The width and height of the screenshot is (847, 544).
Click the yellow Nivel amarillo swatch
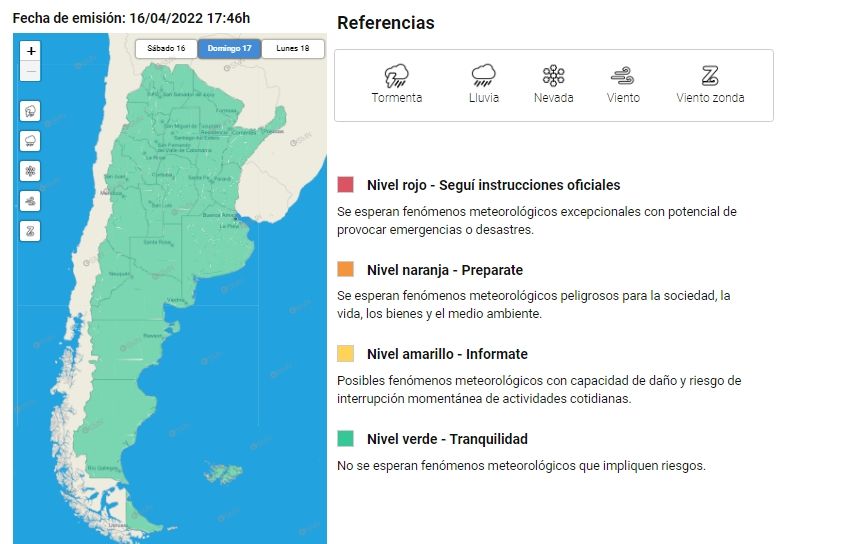click(x=346, y=354)
